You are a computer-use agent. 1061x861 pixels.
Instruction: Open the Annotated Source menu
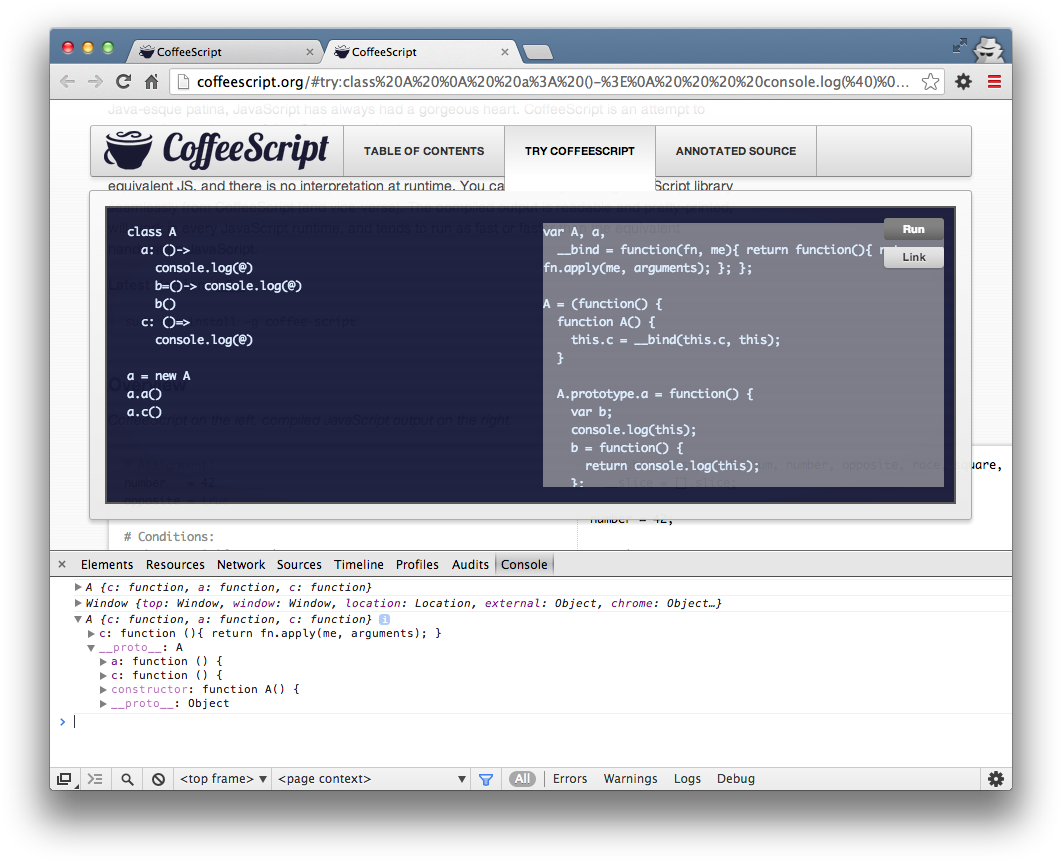click(736, 151)
